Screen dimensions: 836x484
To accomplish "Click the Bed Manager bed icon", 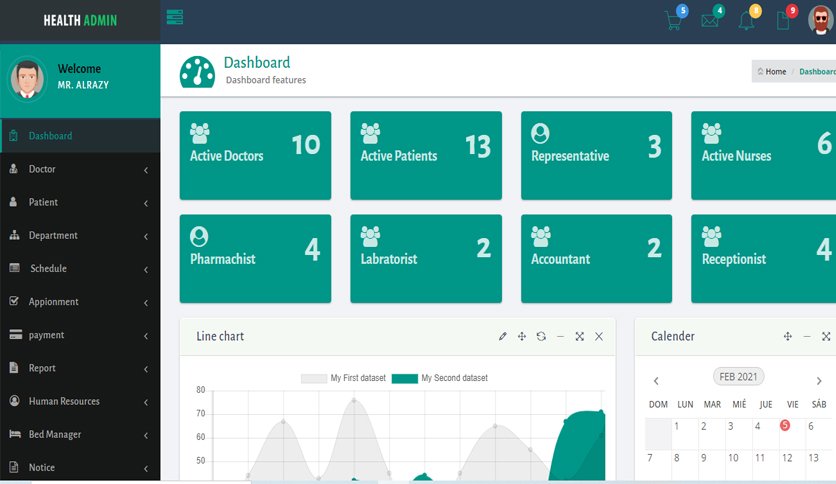I will [15, 434].
